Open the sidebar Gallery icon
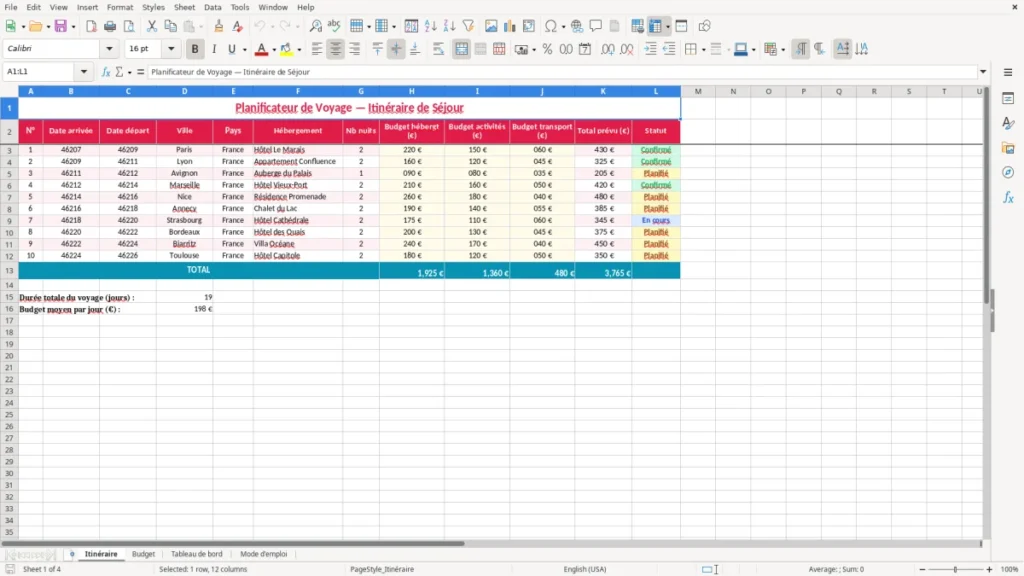The image size is (1024, 576). pyautogui.click(x=1008, y=148)
